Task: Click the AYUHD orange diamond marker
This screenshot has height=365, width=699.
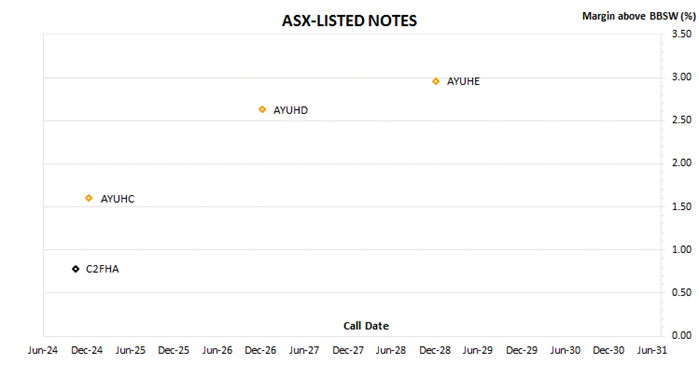Action: (x=262, y=110)
